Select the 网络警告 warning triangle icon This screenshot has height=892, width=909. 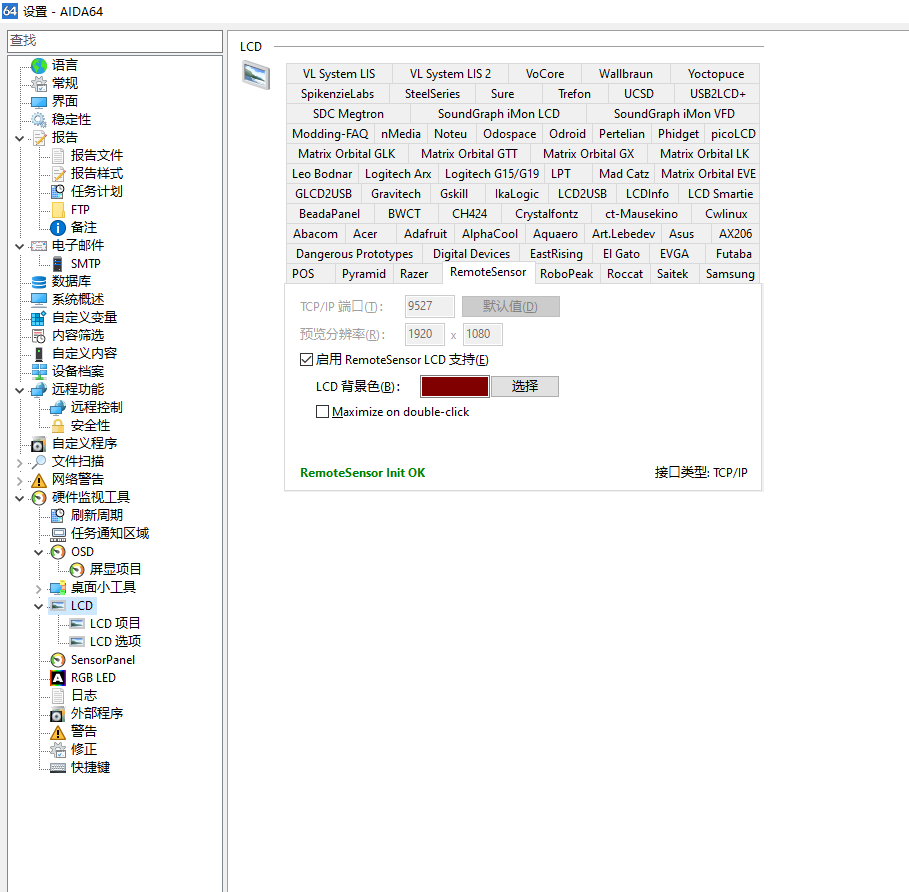(x=39, y=480)
